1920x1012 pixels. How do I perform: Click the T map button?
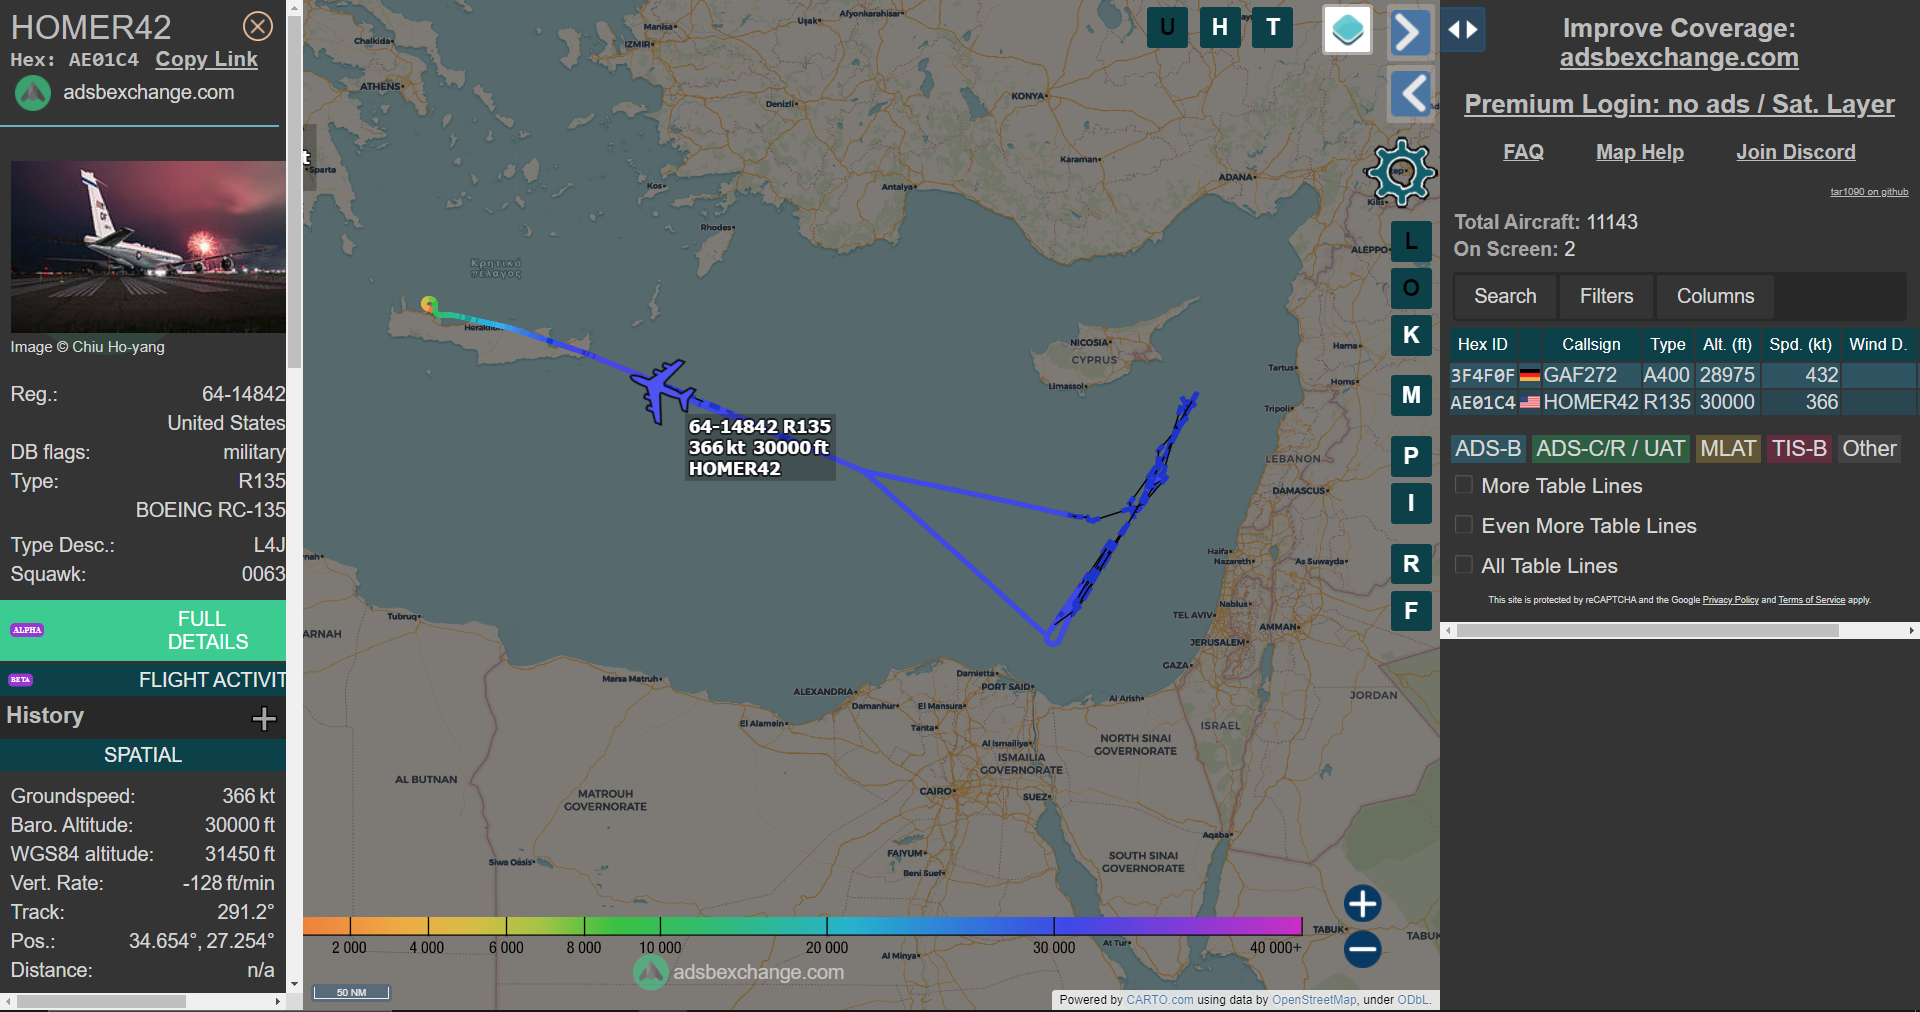coord(1273,27)
